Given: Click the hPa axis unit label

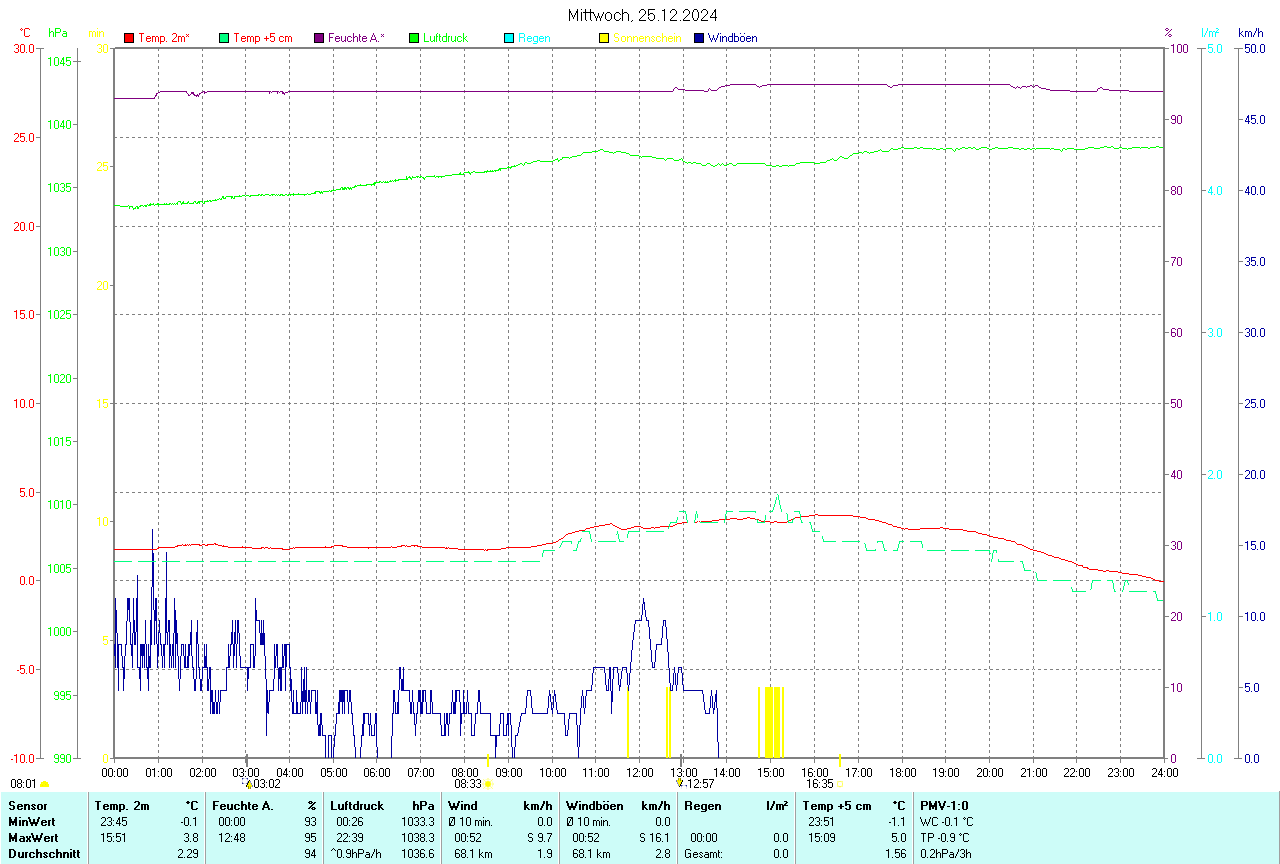Looking at the screenshot, I should pos(58,33).
